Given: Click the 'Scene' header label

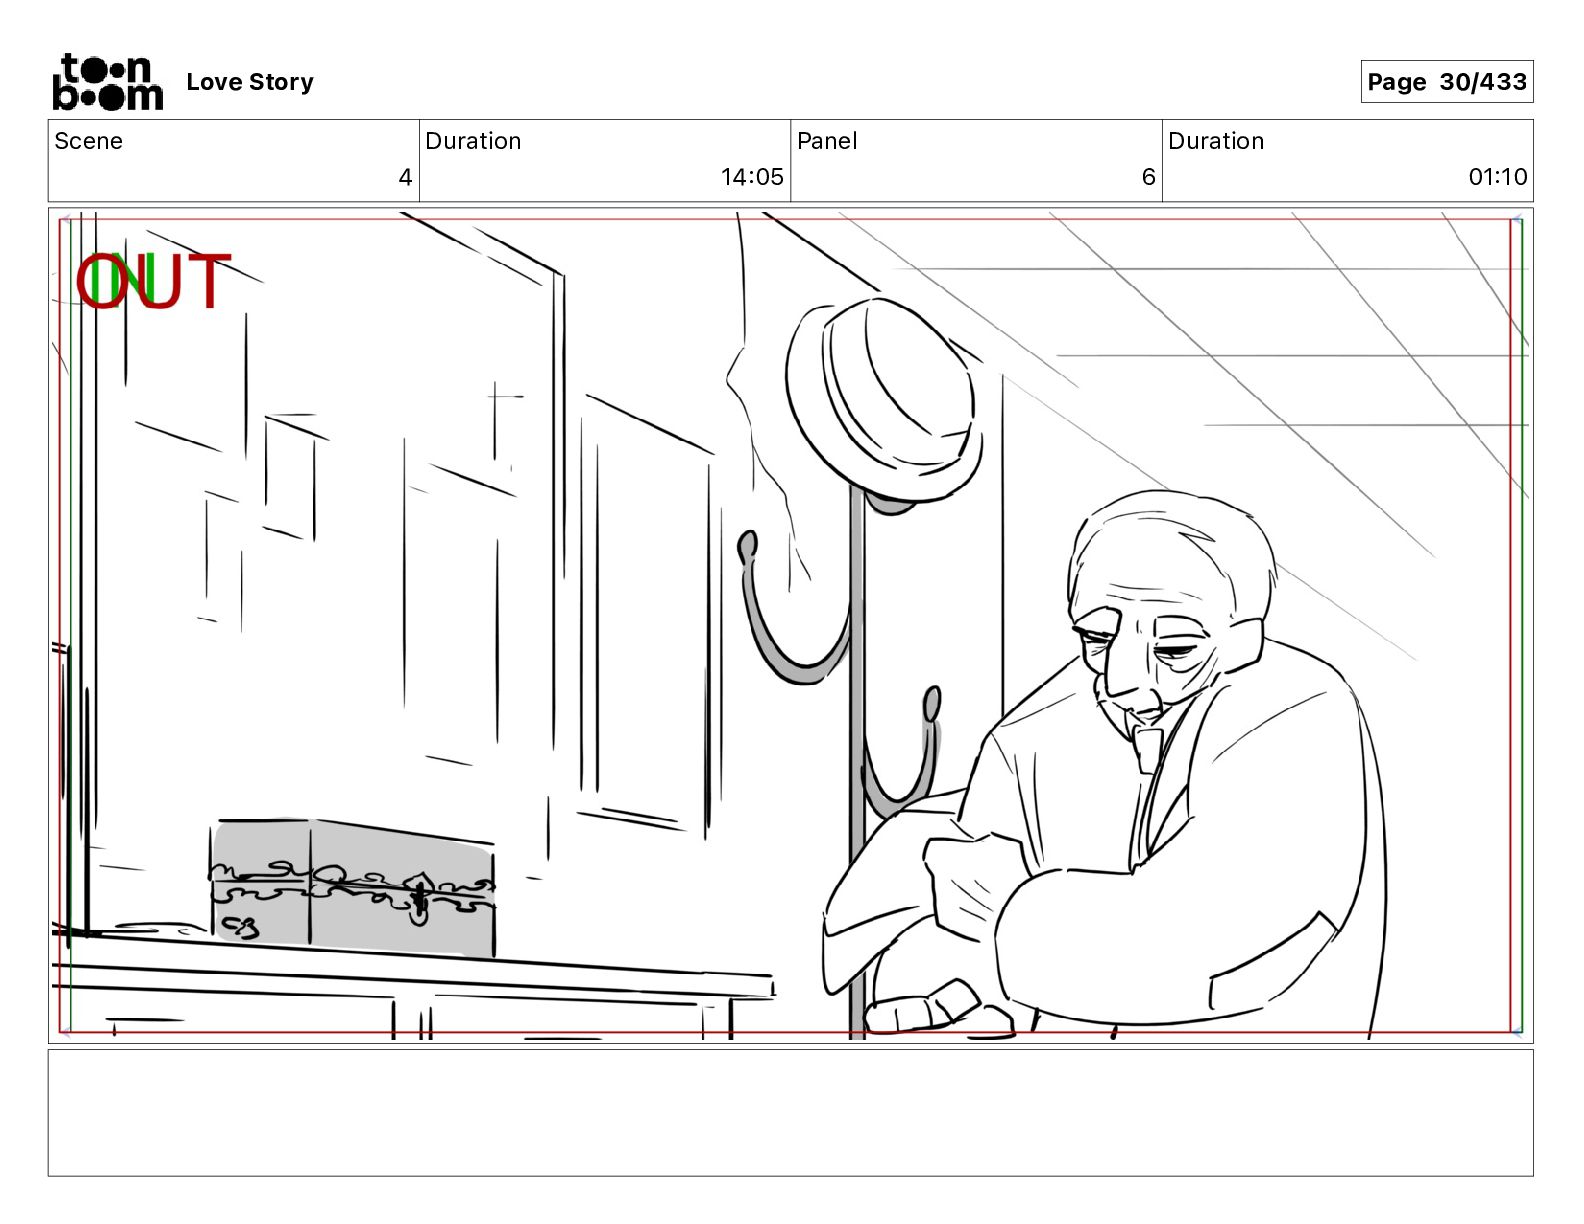Looking at the screenshot, I should 89,141.
